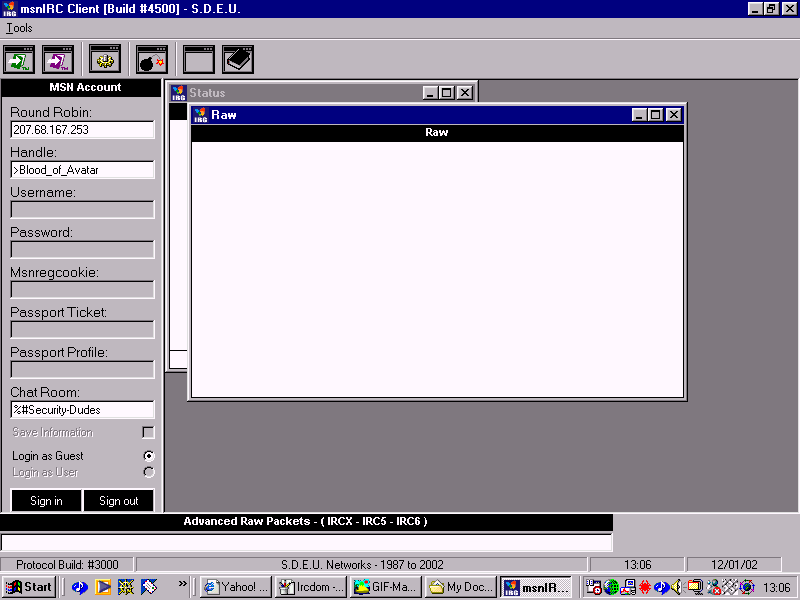Switch to the GIF-Ma... taskbar window
Screen dimensions: 800x600
(386, 587)
